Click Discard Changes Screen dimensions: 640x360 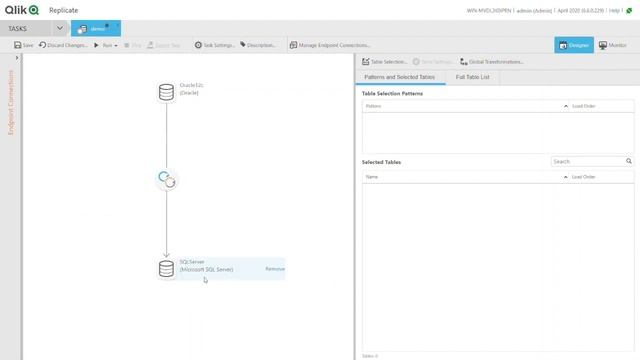coord(63,45)
